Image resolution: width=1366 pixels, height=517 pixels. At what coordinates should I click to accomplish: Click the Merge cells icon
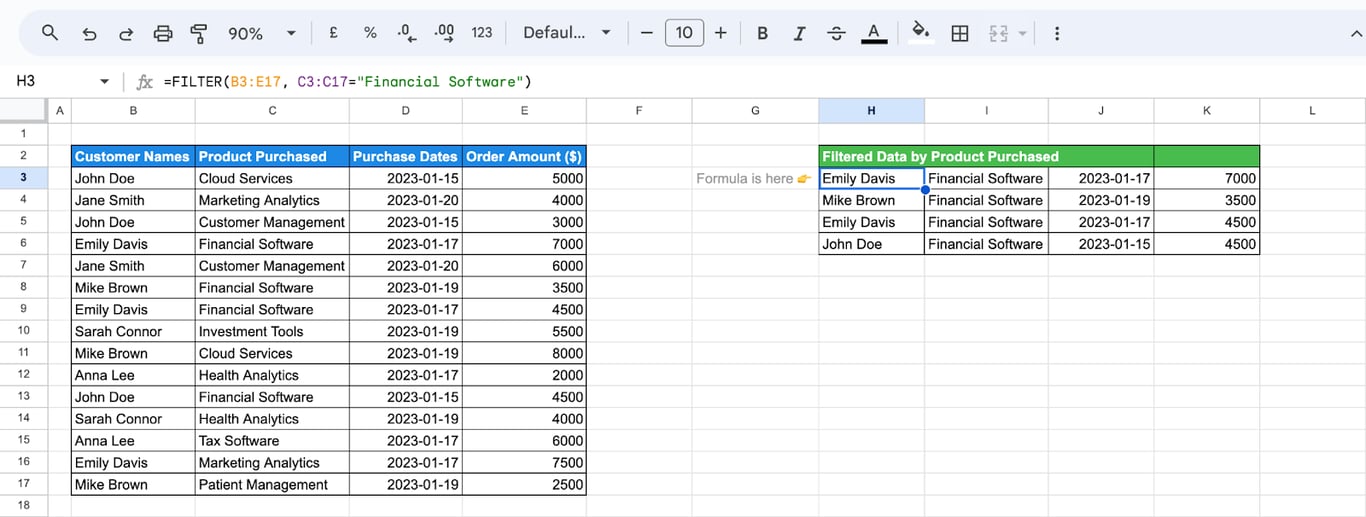point(998,33)
